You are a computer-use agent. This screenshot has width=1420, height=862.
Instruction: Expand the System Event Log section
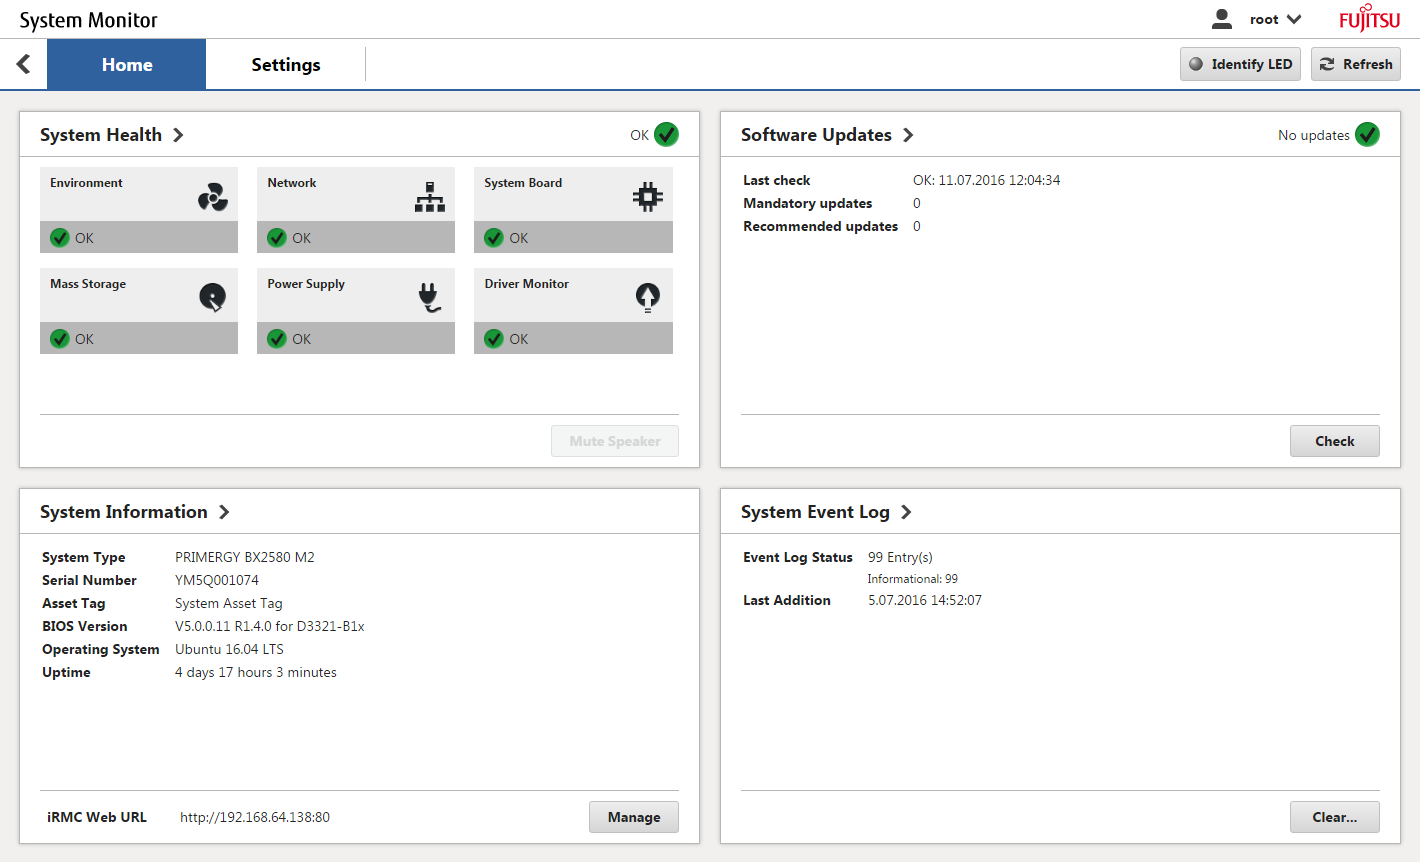[x=906, y=511]
